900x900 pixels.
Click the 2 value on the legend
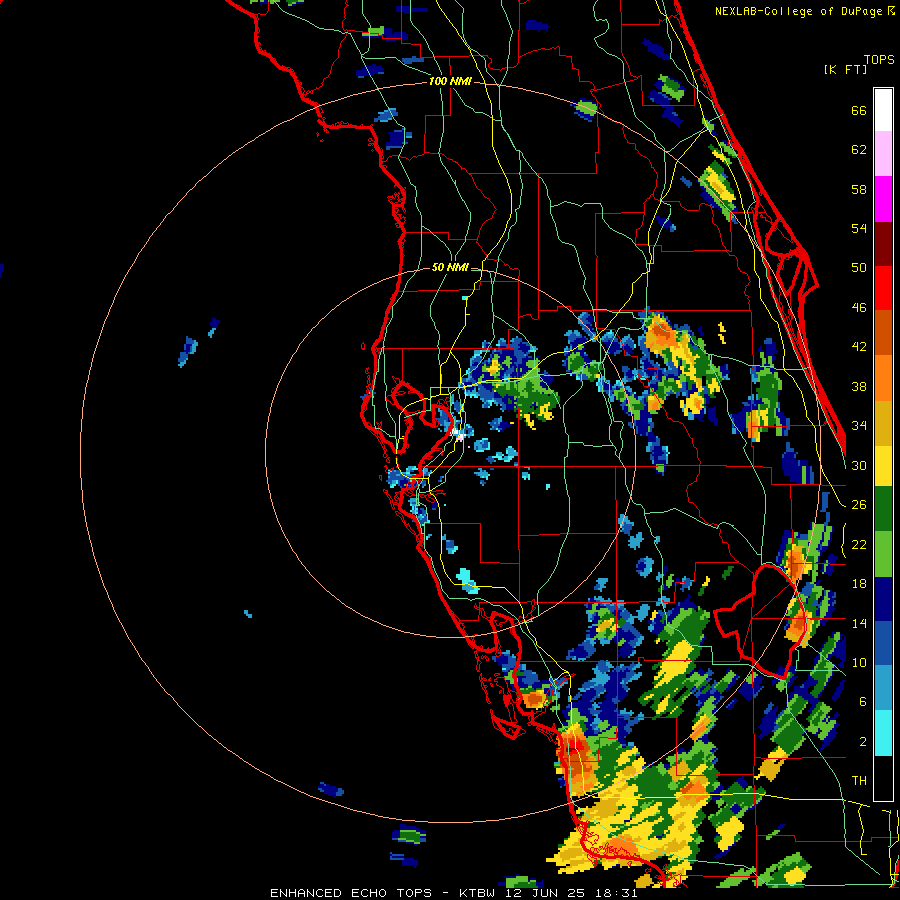pos(863,742)
